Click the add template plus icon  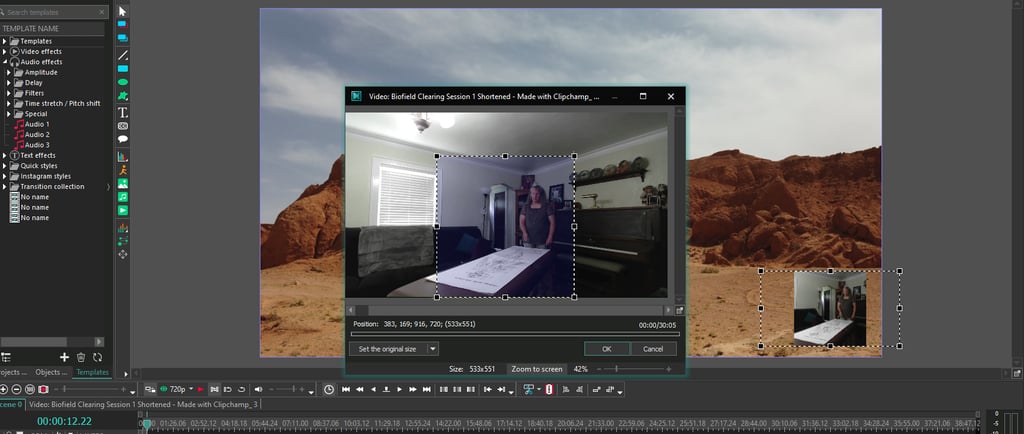pos(64,357)
